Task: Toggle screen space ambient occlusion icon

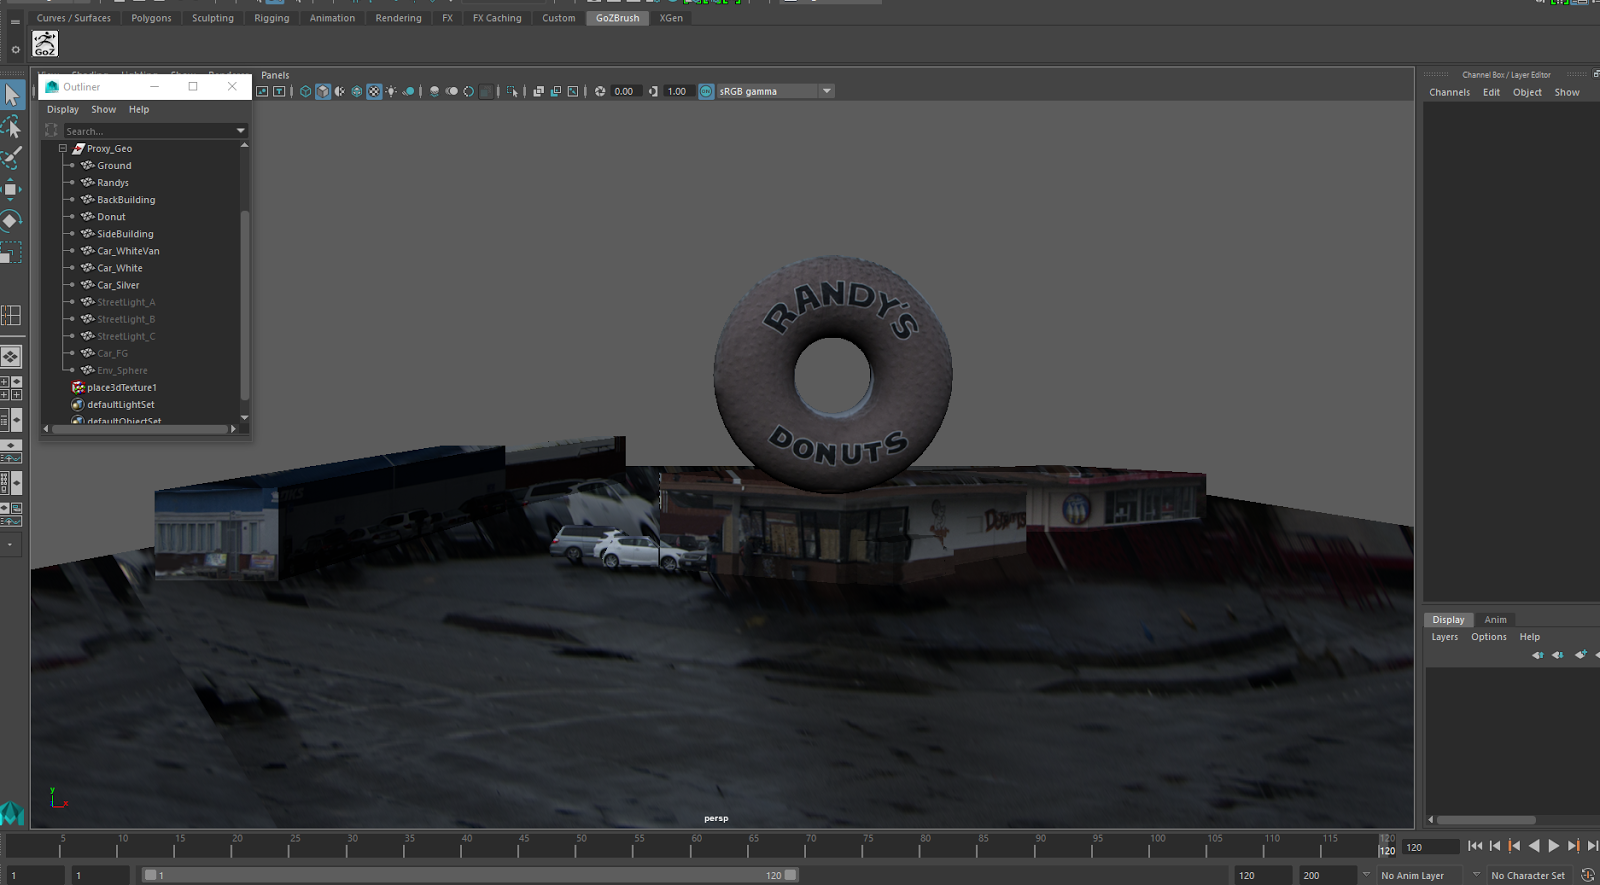Action: coord(434,91)
